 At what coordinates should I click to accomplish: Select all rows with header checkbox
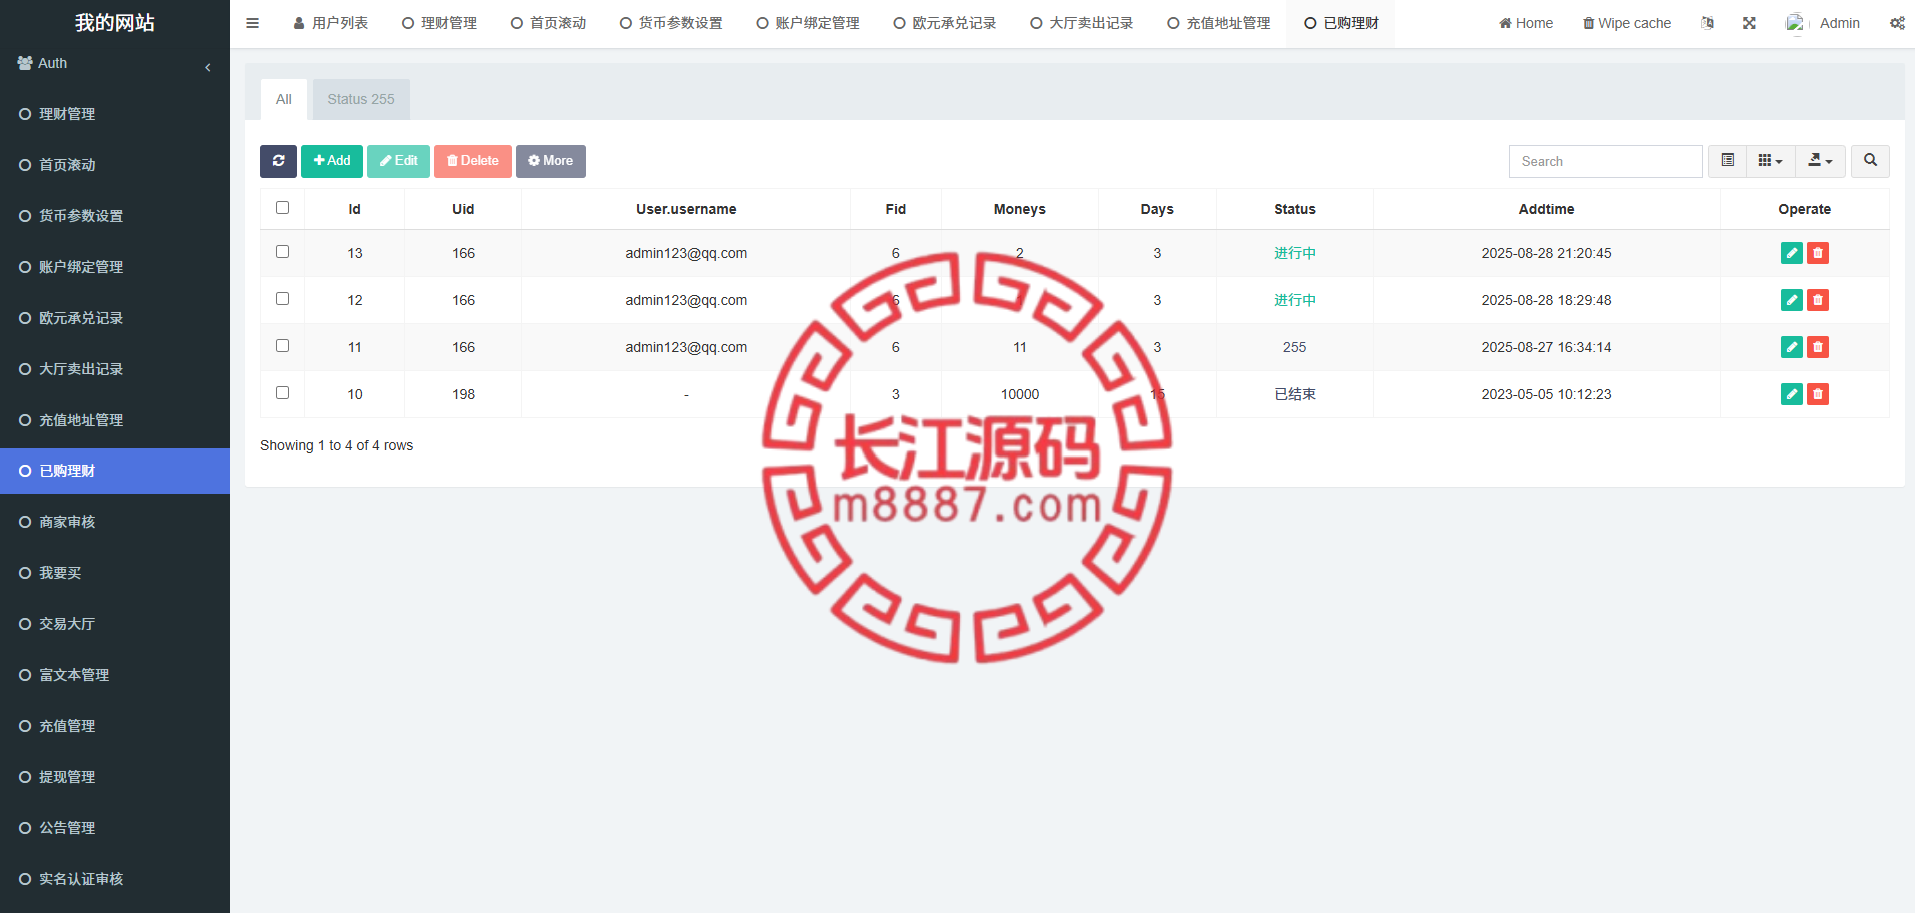(x=282, y=208)
